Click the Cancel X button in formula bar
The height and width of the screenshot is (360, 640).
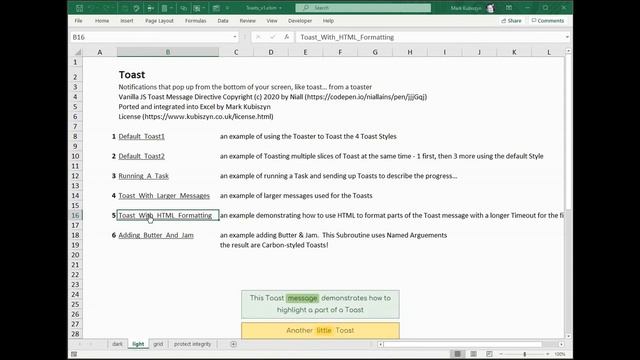(x=258, y=37)
